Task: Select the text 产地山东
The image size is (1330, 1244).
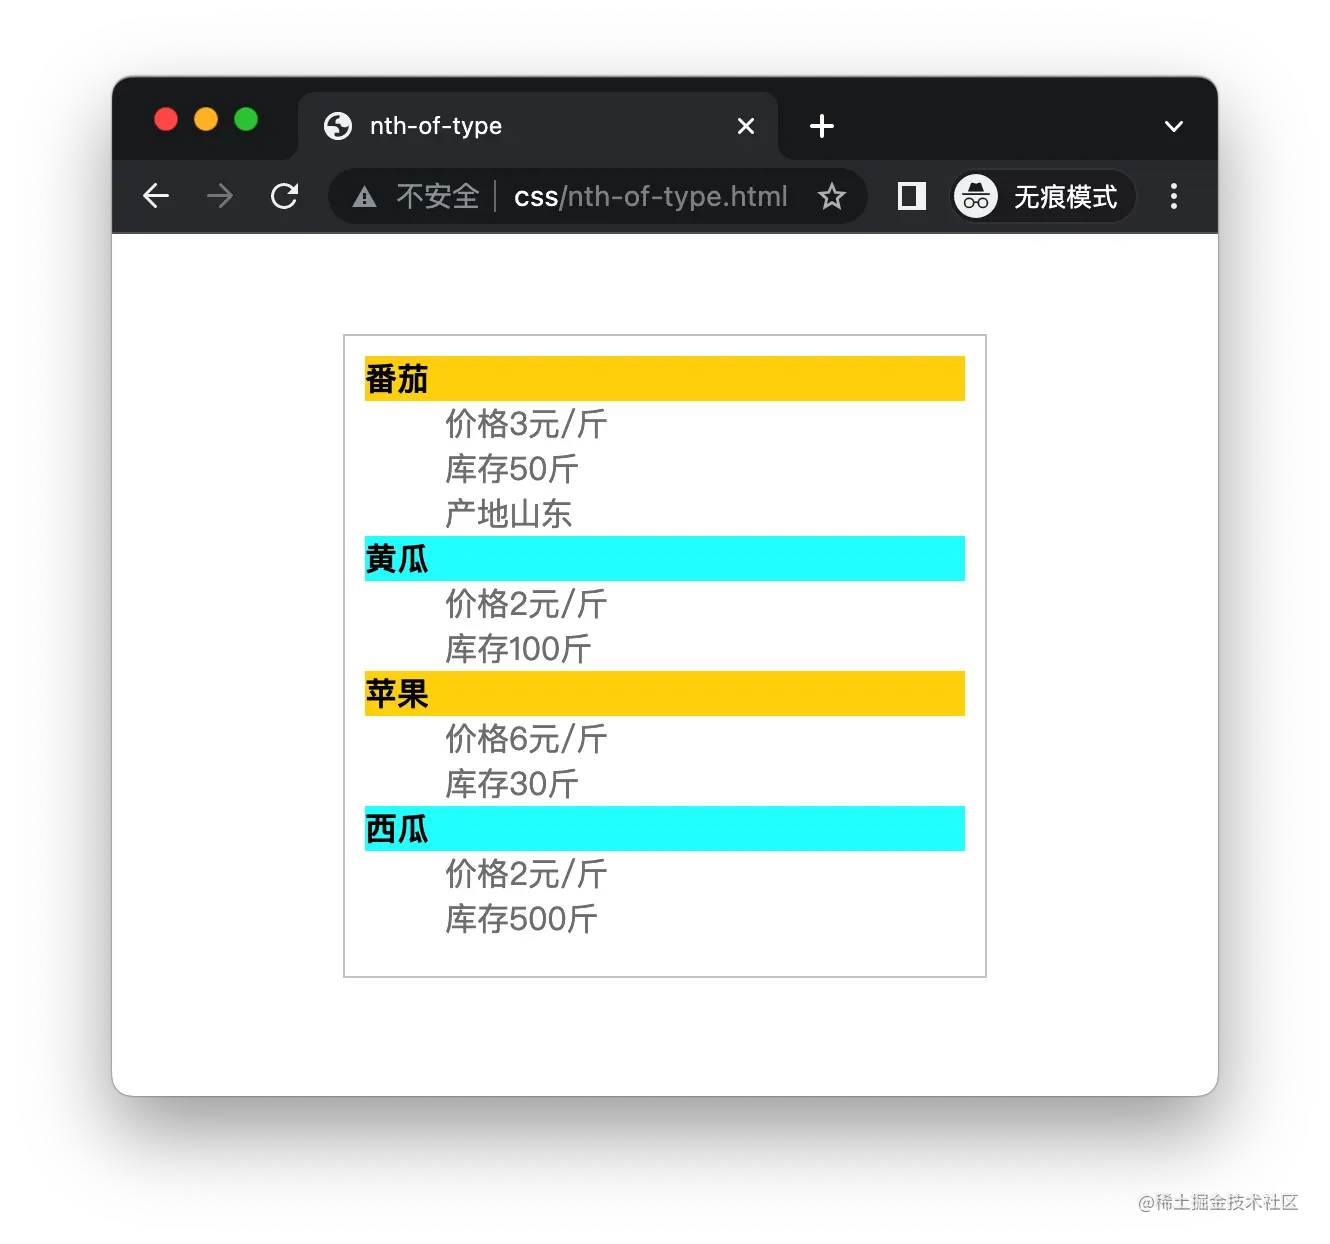Action: pyautogui.click(x=508, y=514)
